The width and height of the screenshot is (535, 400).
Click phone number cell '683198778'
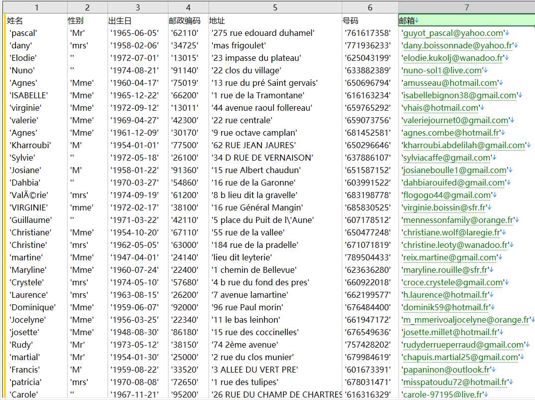click(x=367, y=195)
